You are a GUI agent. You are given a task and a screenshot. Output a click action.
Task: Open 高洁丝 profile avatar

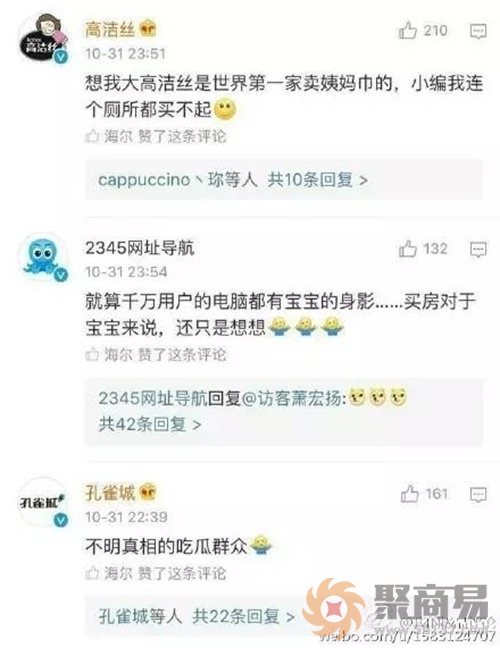(43, 38)
